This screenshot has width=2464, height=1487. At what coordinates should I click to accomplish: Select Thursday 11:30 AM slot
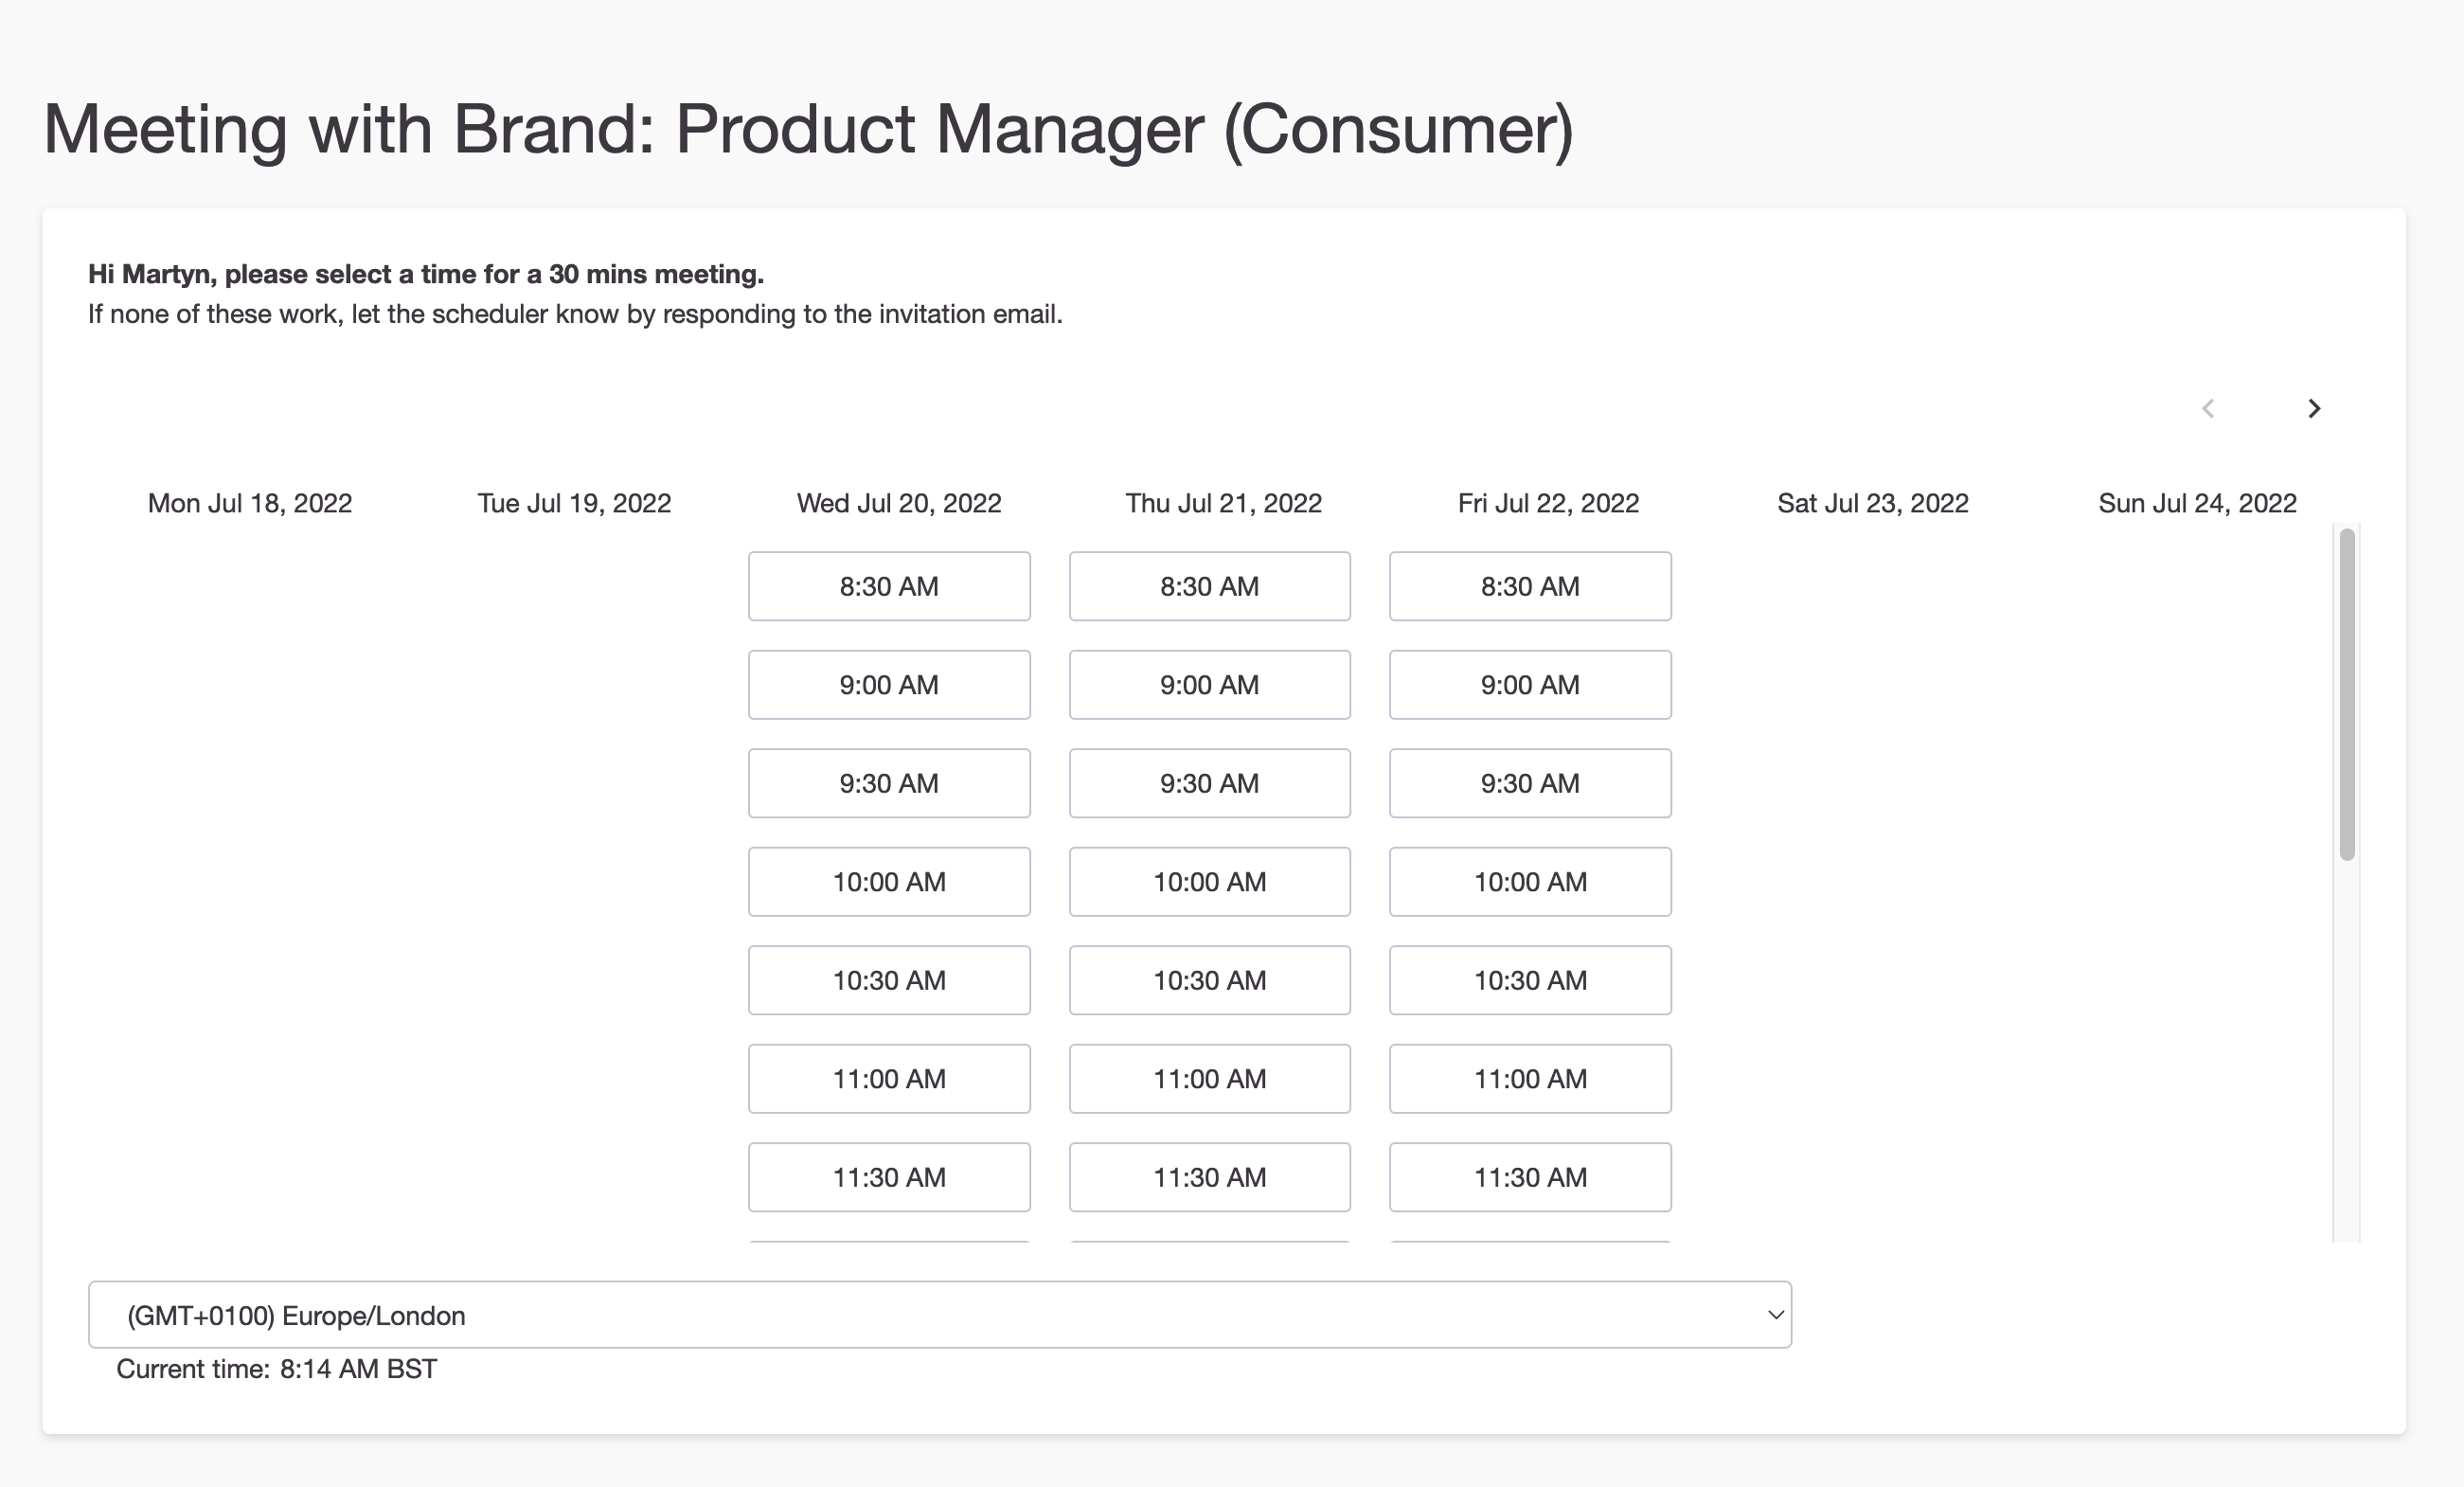coord(1209,1177)
